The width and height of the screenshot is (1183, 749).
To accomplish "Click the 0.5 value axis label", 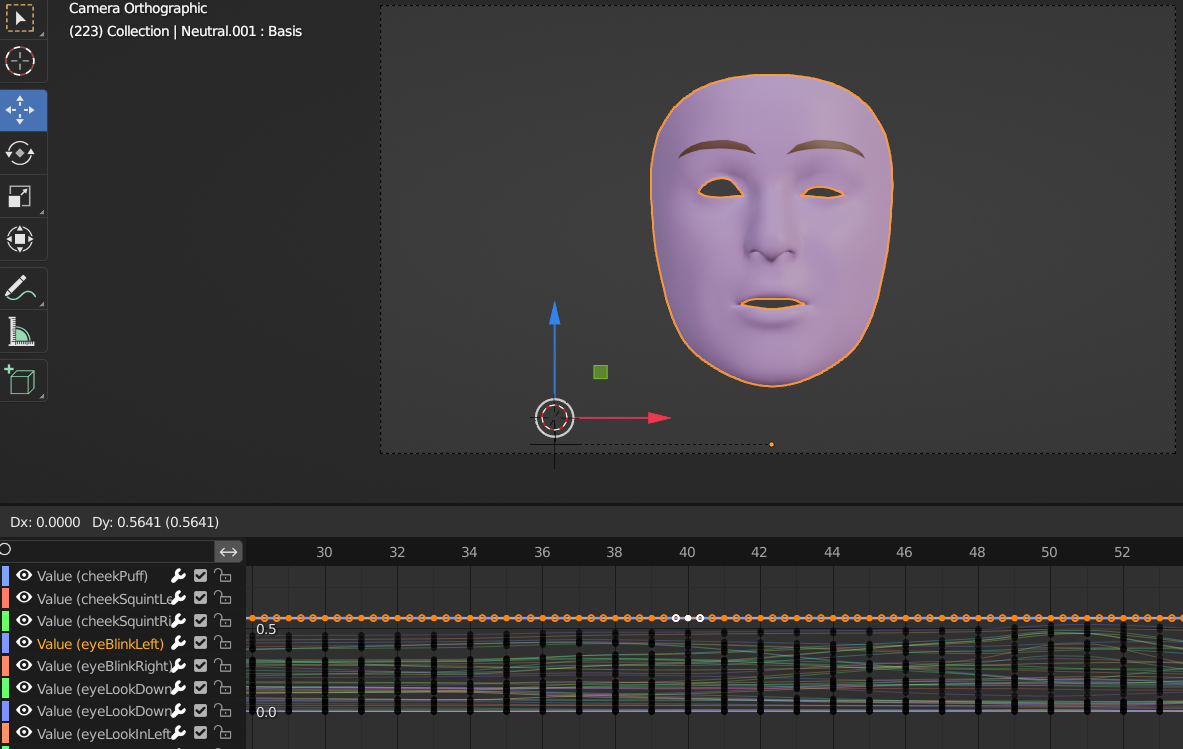I will tap(266, 629).
